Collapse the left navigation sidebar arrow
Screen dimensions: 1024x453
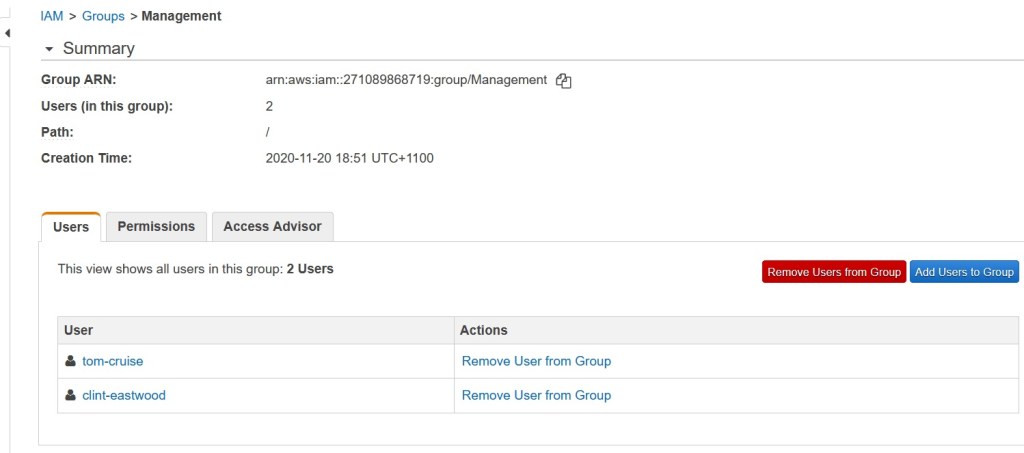[x=7, y=33]
